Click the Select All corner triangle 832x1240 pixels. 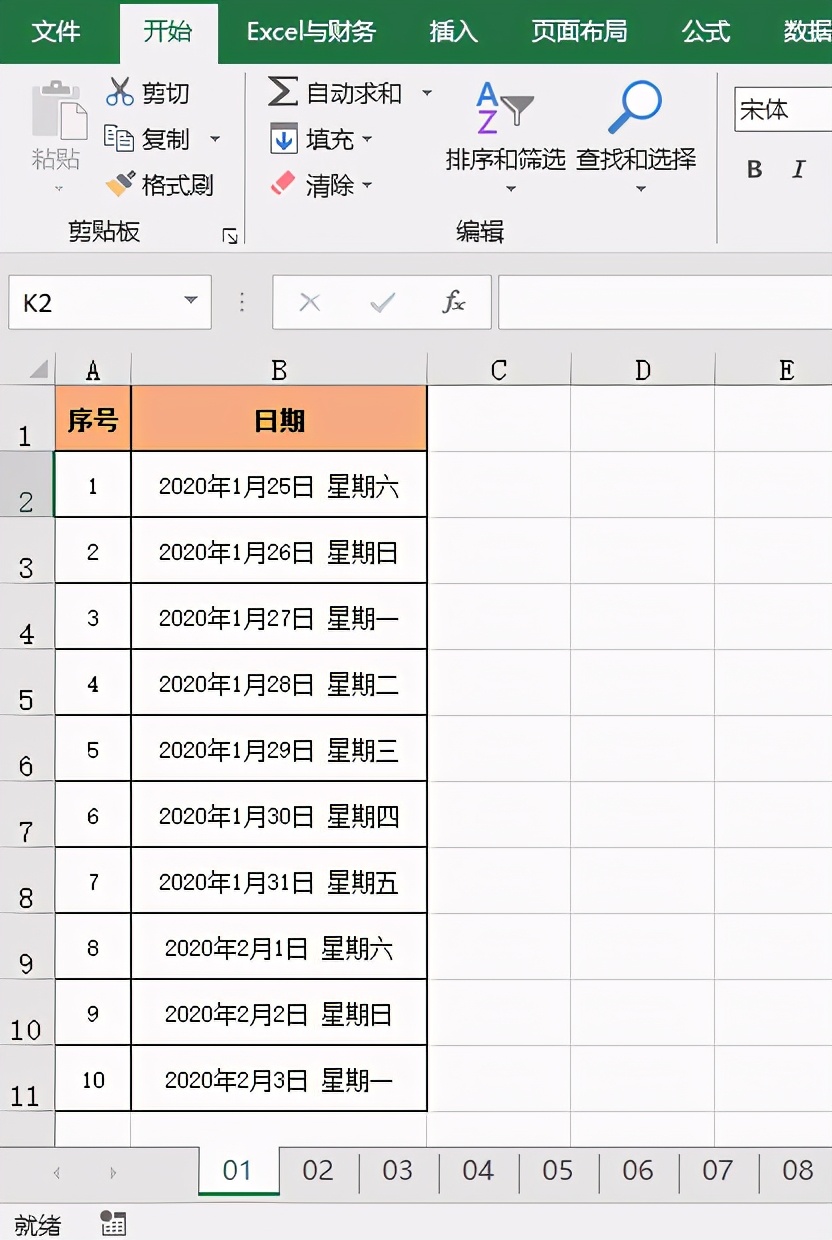pyautogui.click(x=38, y=370)
